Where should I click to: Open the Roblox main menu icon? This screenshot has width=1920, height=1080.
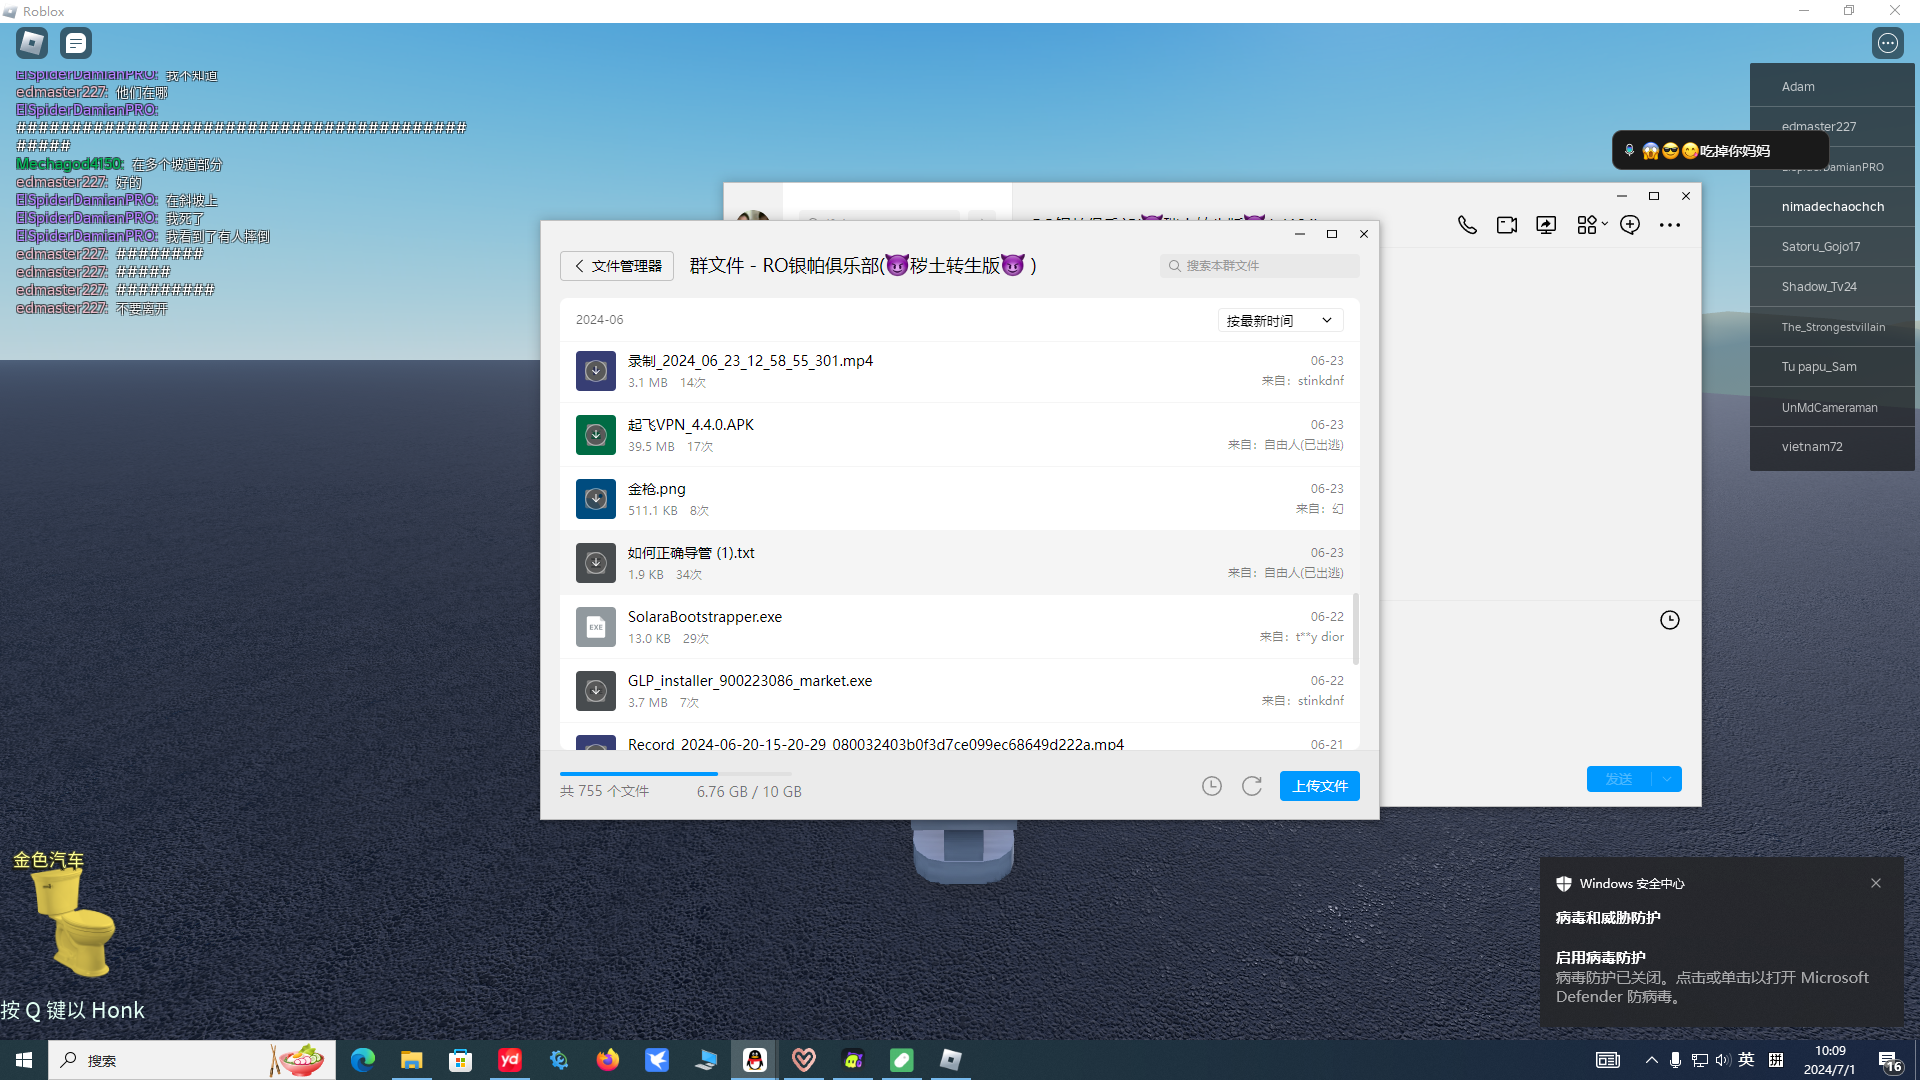point(32,43)
